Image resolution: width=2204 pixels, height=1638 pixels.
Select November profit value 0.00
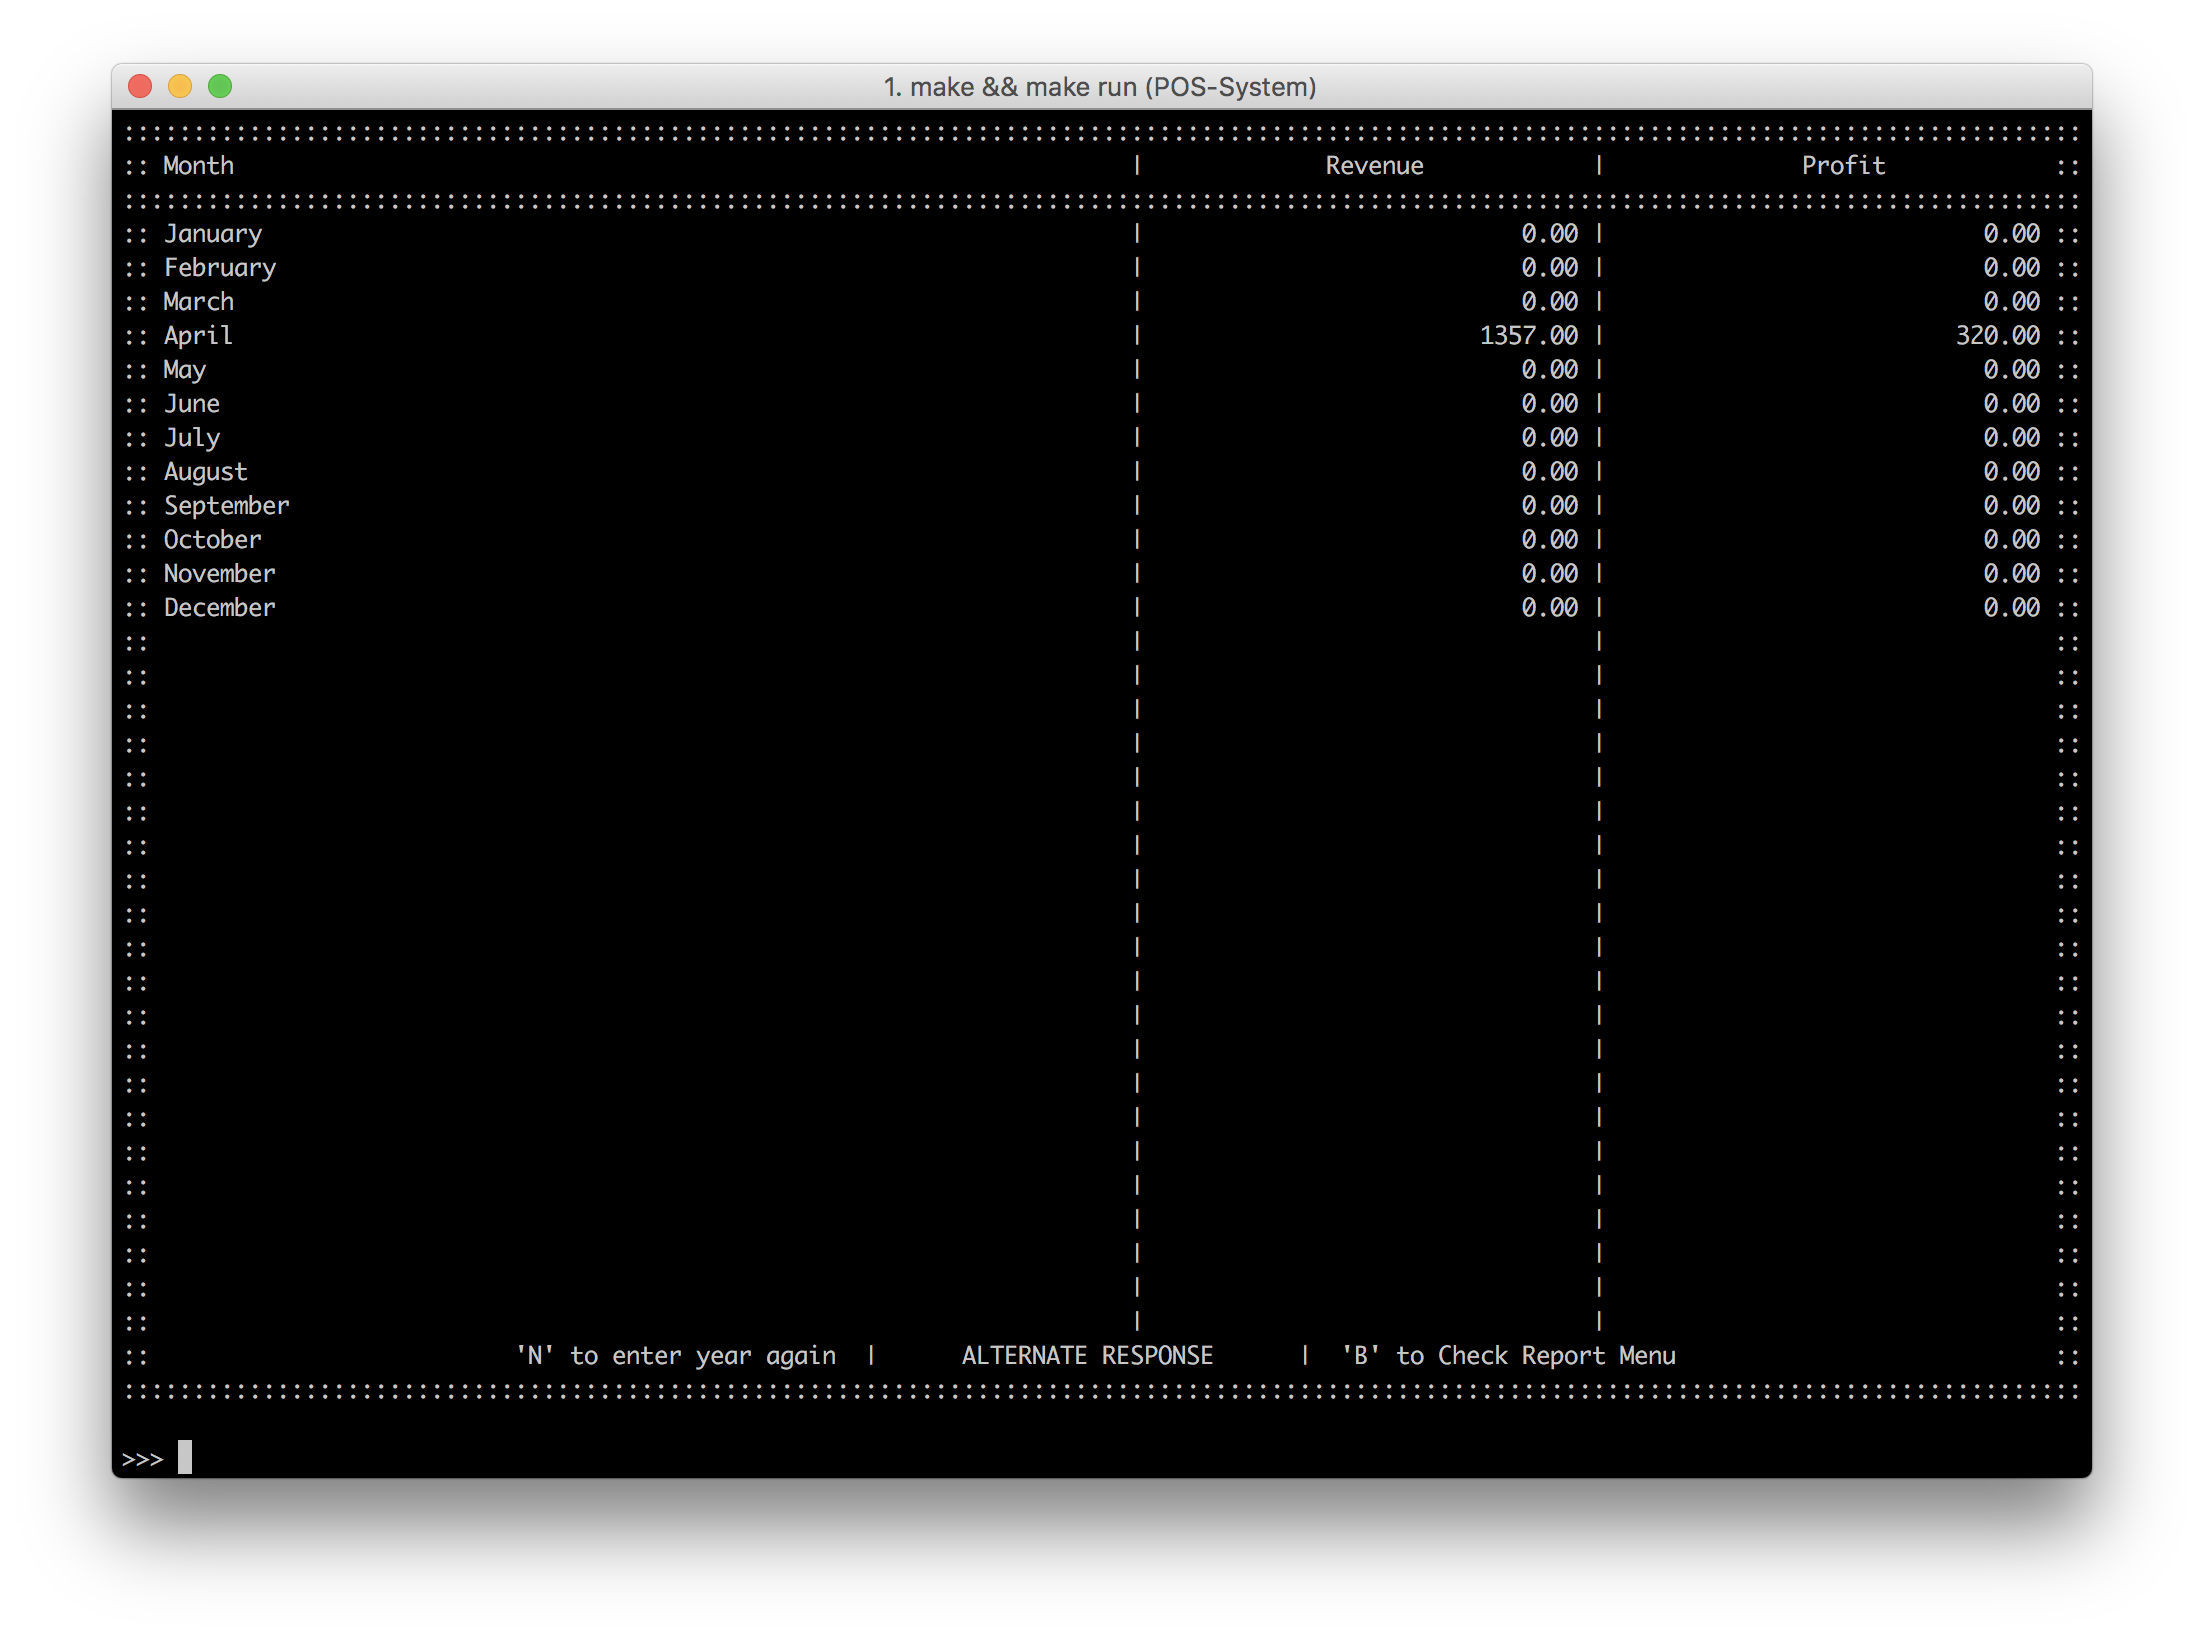tap(2012, 574)
